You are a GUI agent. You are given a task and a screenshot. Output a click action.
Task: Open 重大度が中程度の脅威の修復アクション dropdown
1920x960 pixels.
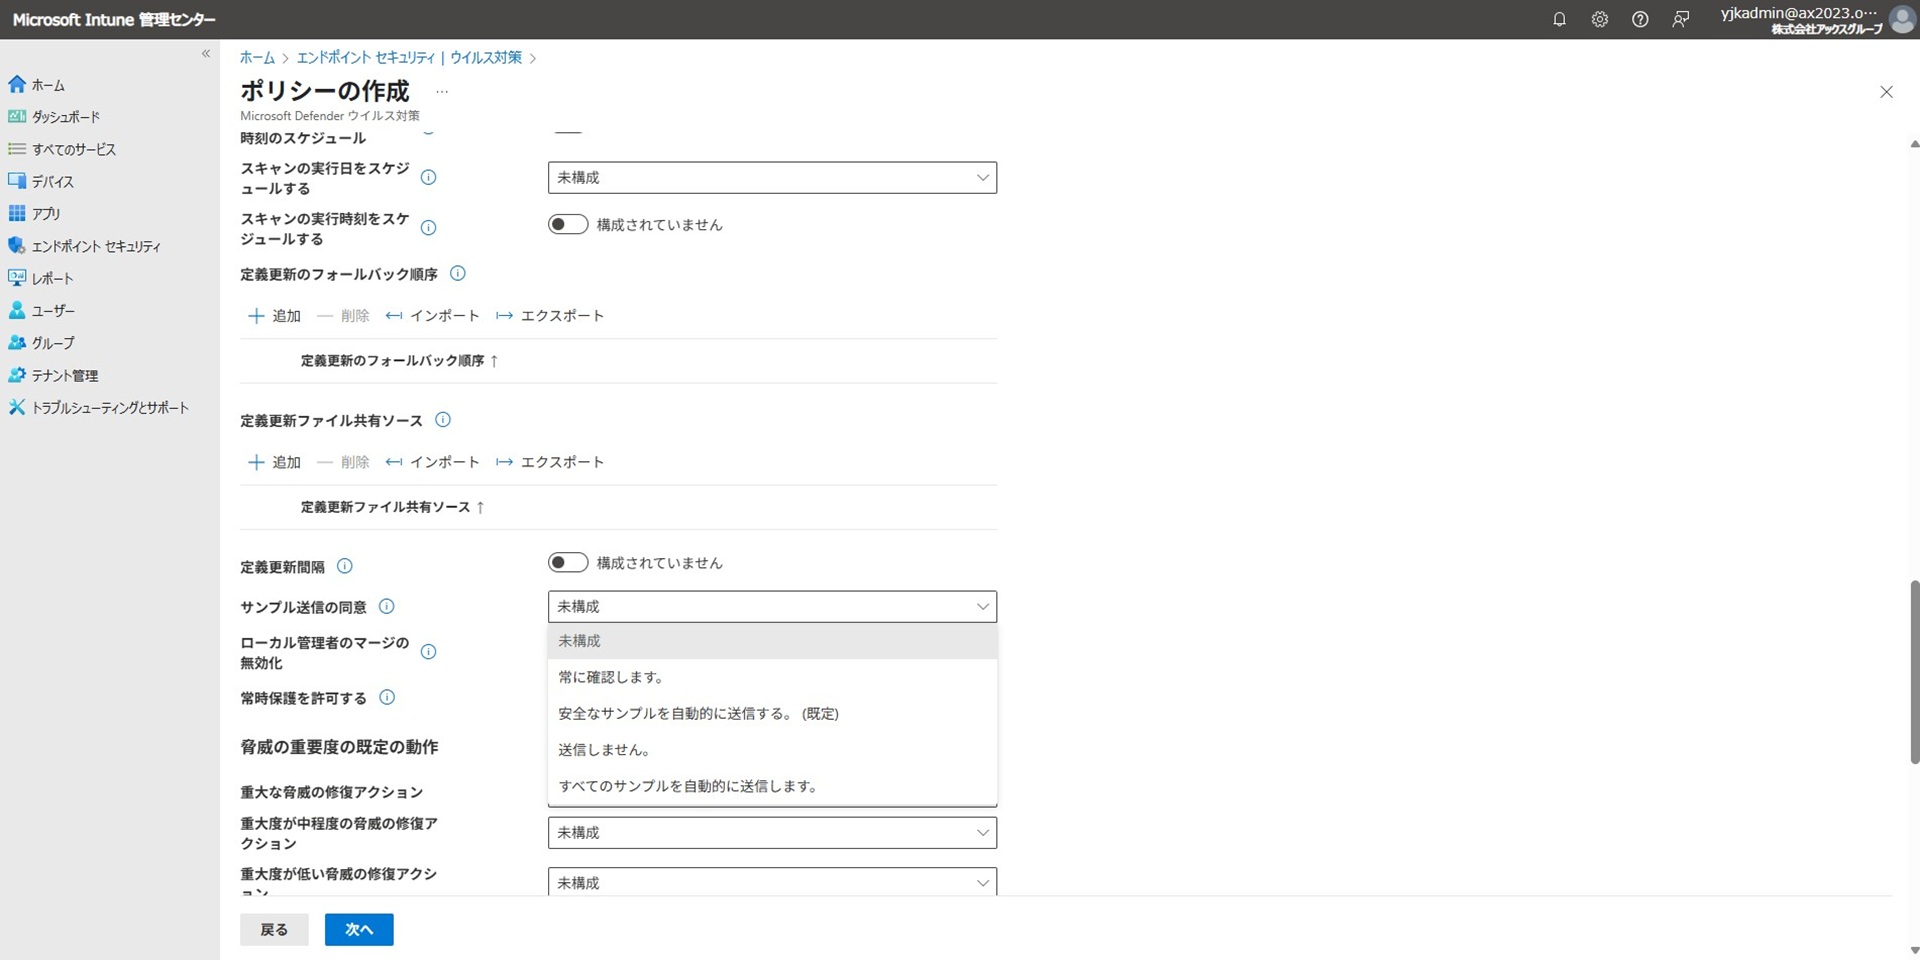[x=772, y=833]
